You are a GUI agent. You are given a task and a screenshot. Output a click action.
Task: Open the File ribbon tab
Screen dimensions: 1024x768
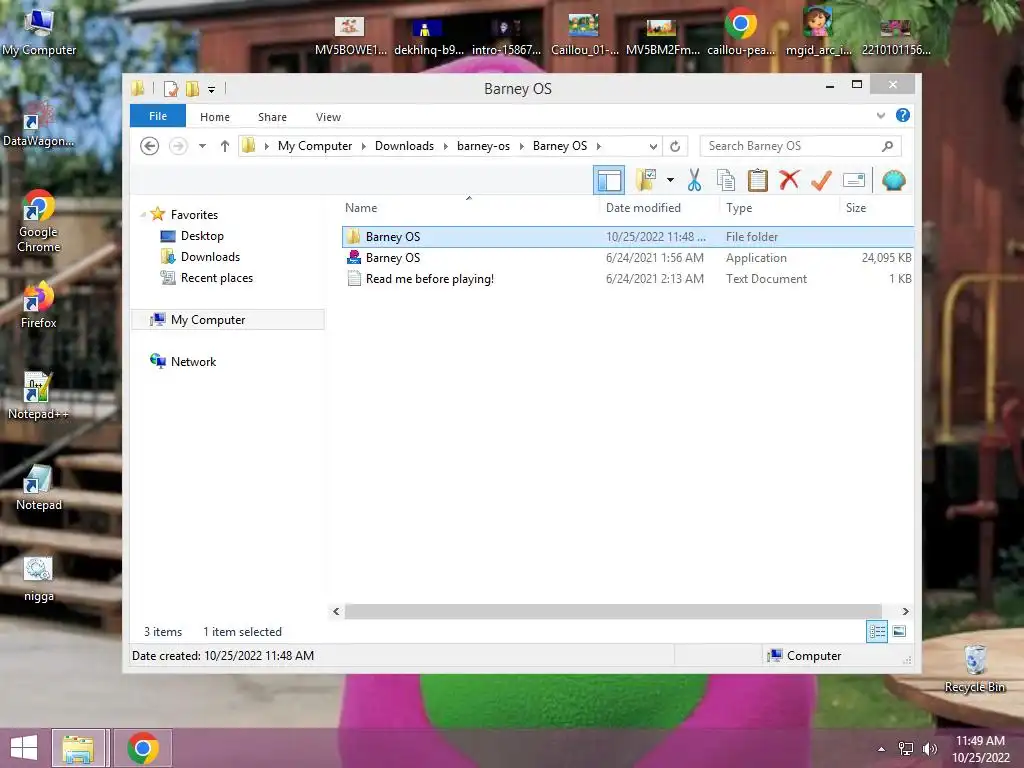point(158,116)
